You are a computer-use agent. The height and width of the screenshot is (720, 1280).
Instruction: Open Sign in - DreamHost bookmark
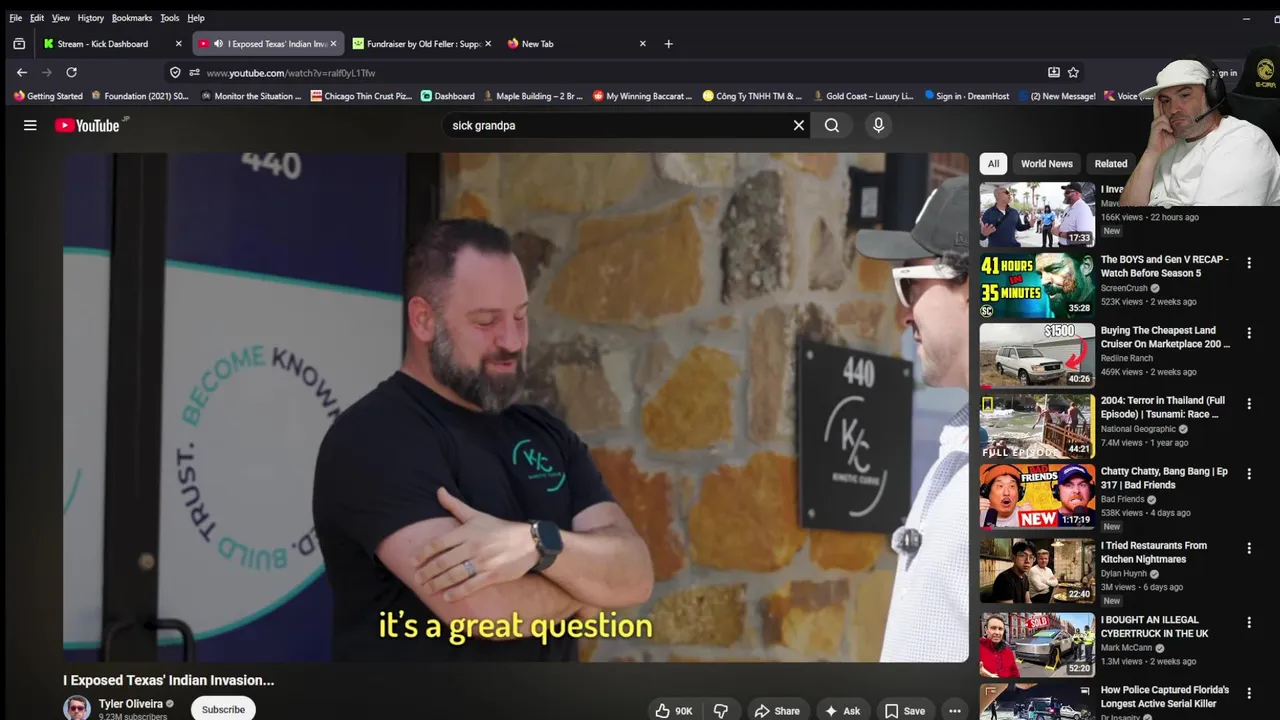coord(967,96)
